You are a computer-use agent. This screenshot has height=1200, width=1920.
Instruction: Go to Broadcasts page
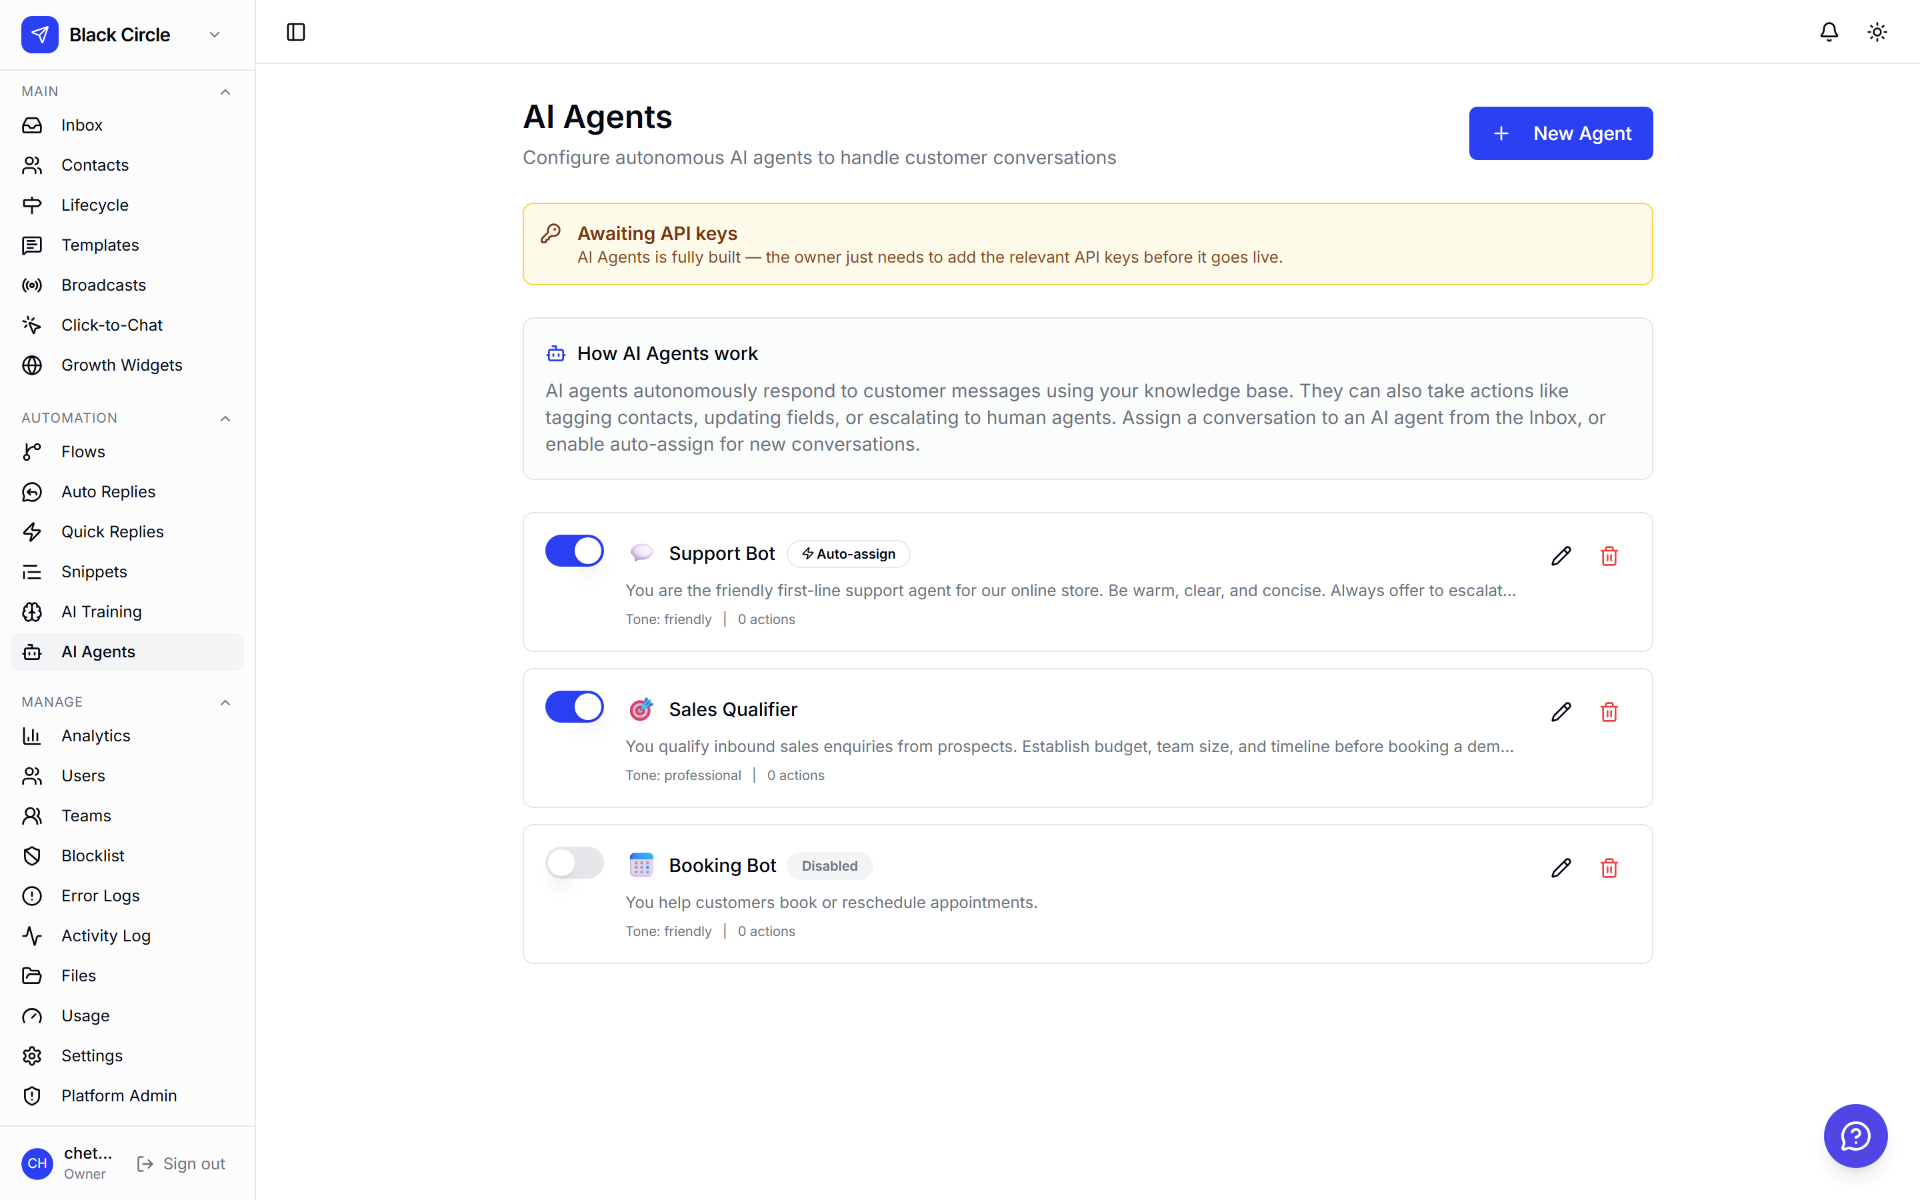(127, 285)
